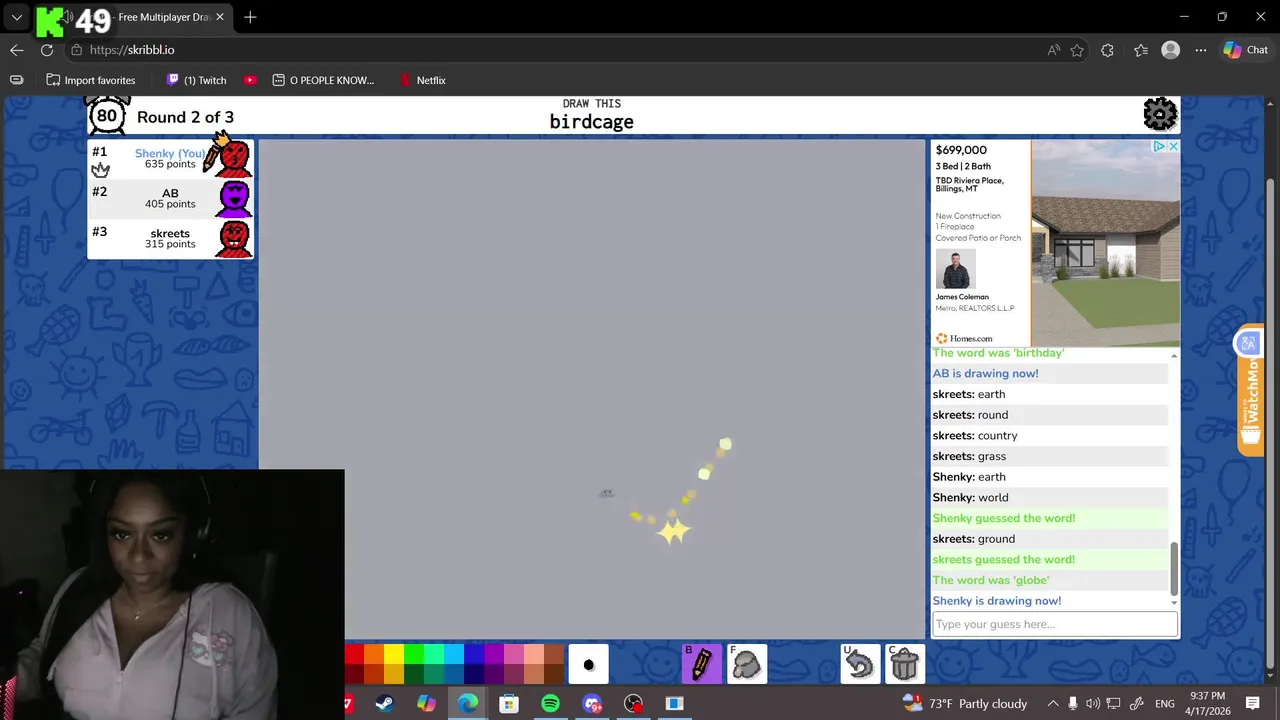Open a new browser tab
1280x720 pixels.
pos(250,17)
